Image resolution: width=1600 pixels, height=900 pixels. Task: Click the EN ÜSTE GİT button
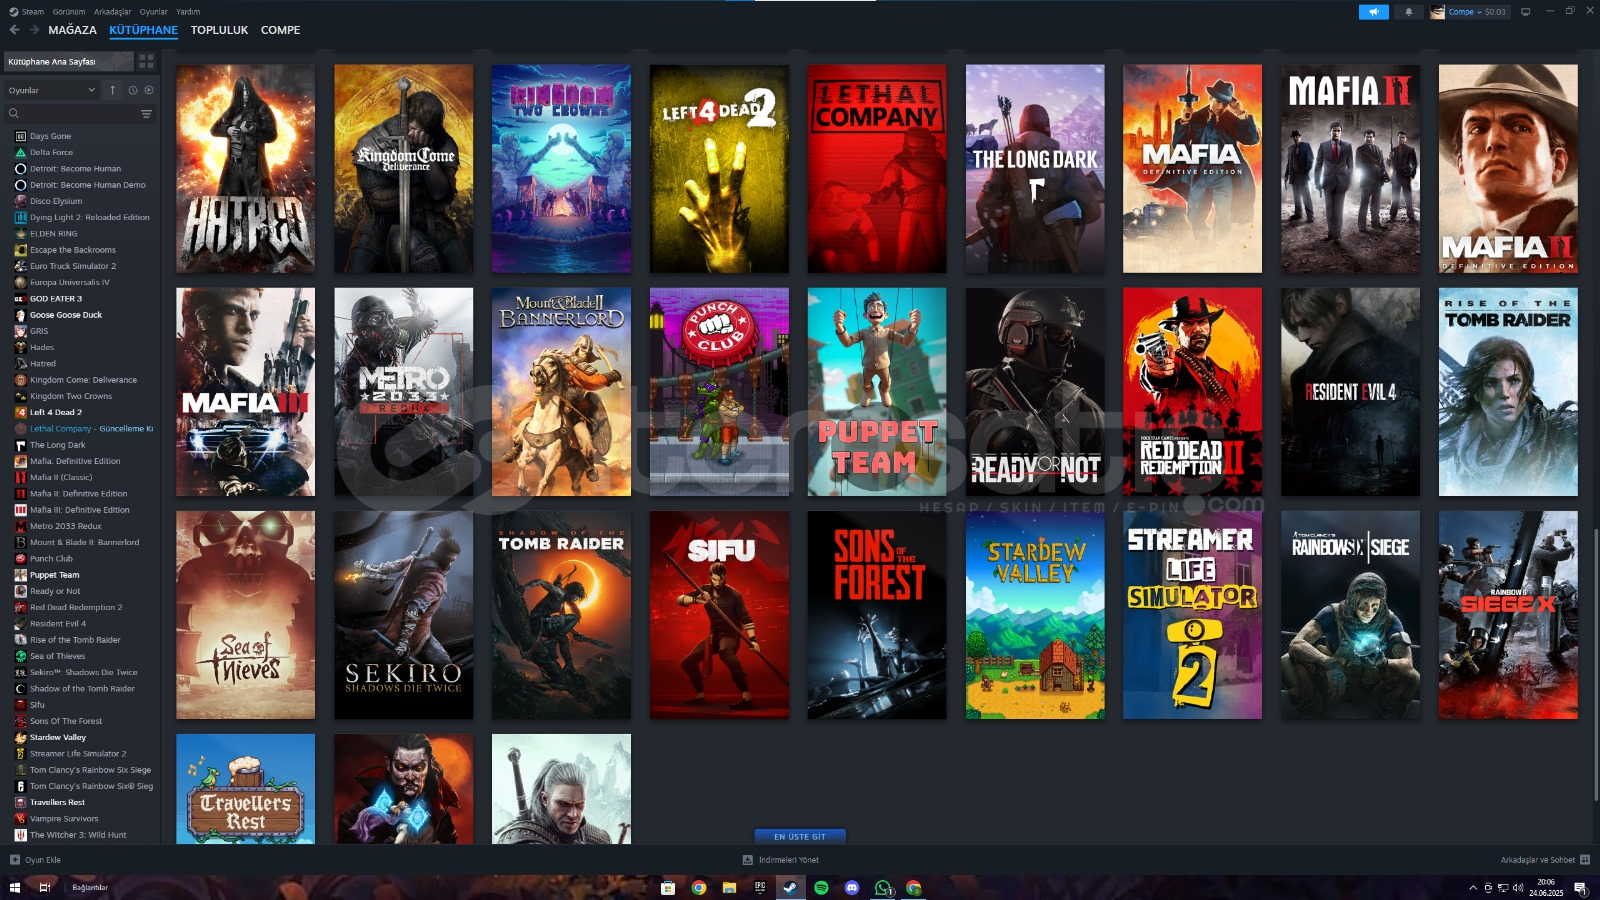pos(800,836)
